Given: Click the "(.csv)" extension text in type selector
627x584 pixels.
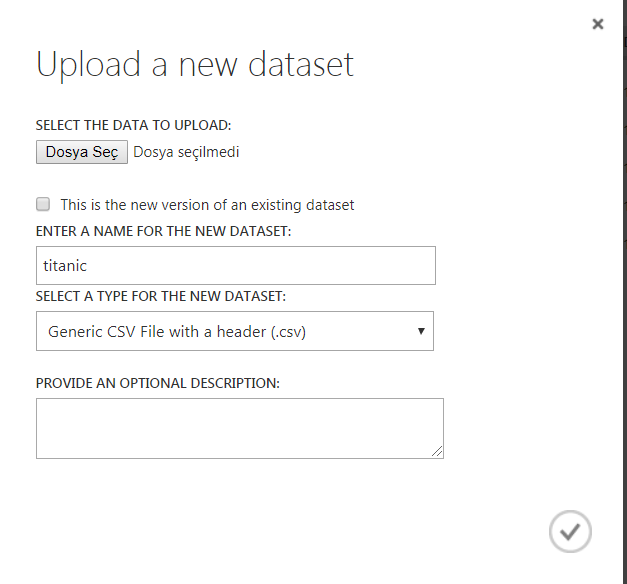Looking at the screenshot, I should (x=282, y=331).
